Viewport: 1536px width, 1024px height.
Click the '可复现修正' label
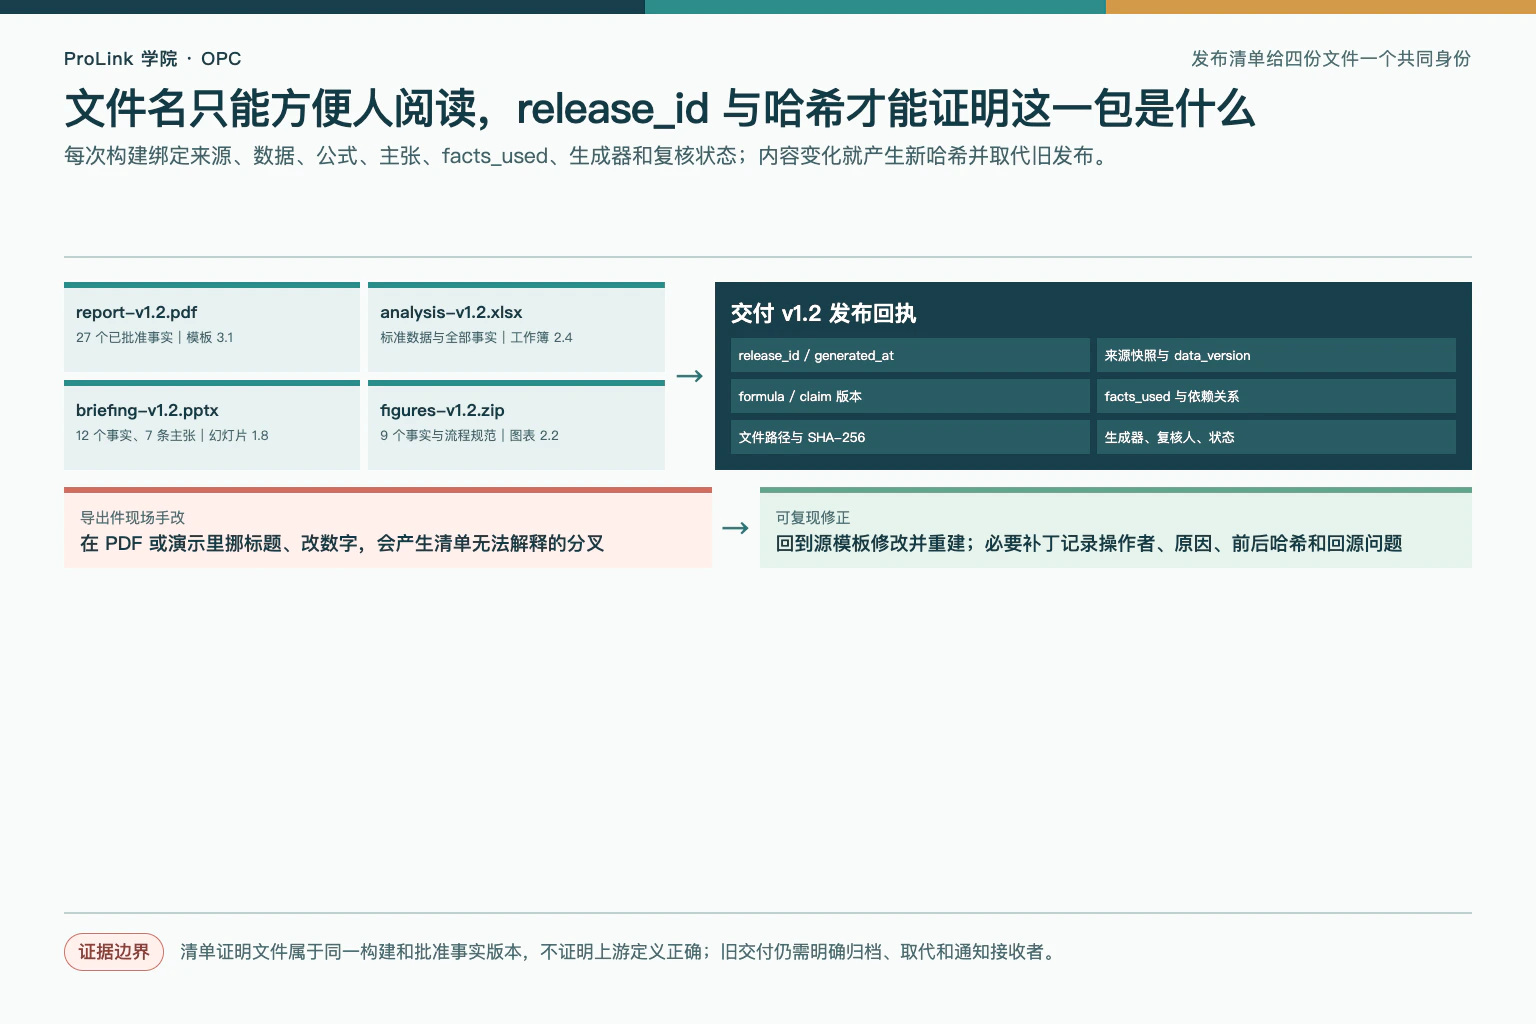[813, 518]
